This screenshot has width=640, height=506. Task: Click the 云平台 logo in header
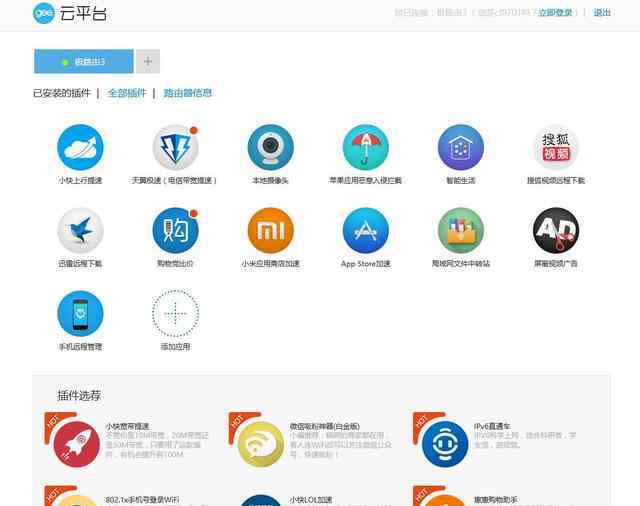pos(70,13)
